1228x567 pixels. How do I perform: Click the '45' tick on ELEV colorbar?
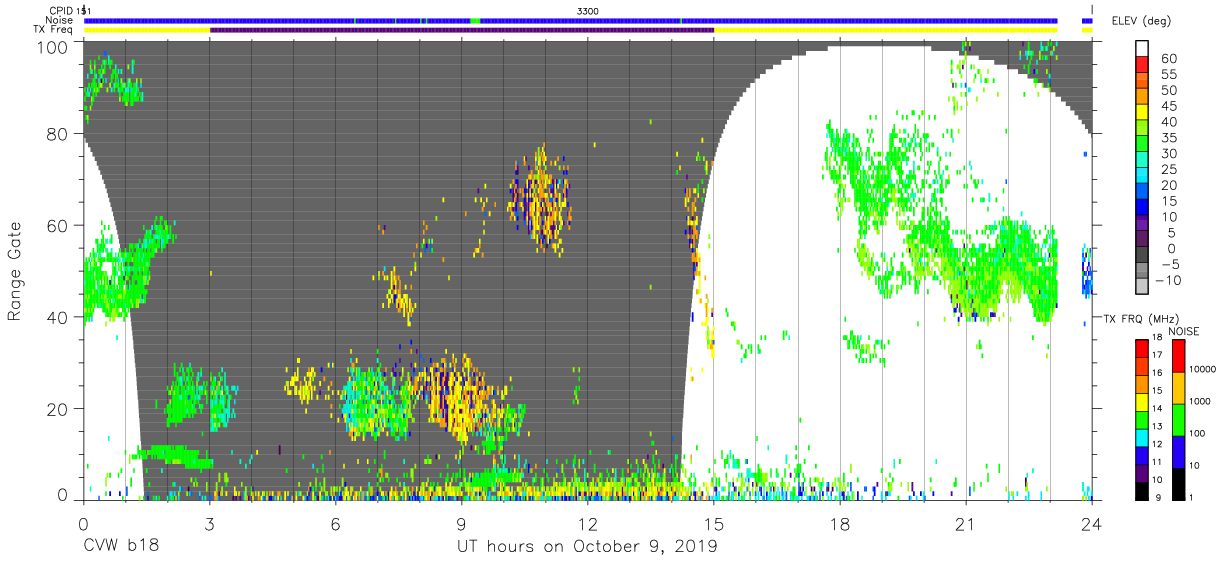pyautogui.click(x=1169, y=106)
